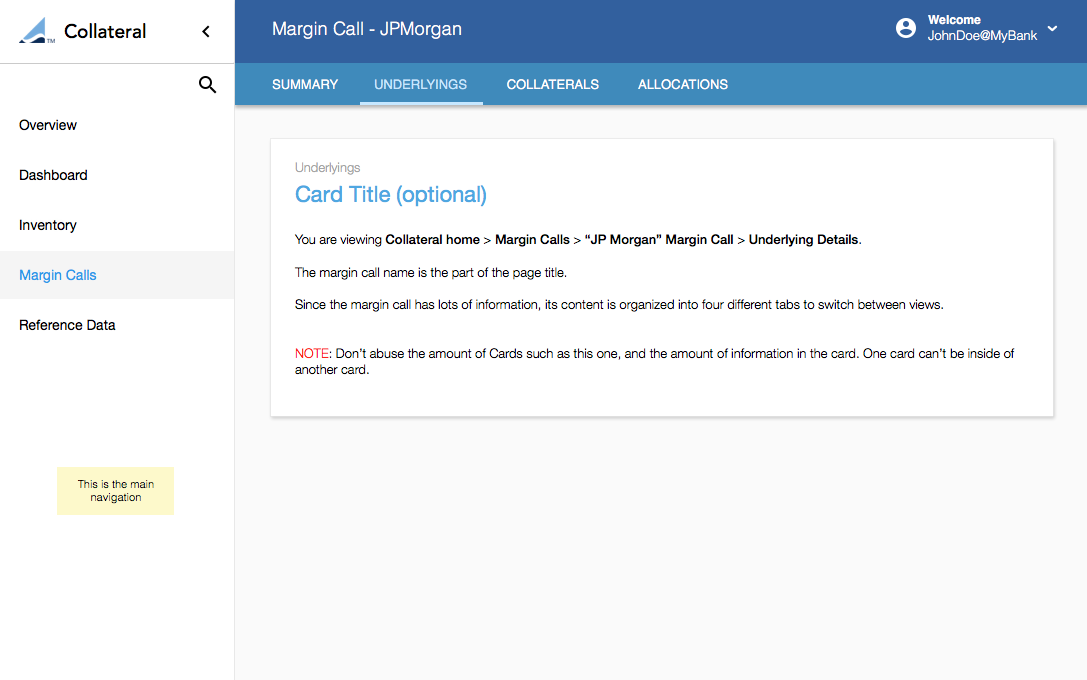The image size is (1087, 680).
Task: Open Overview in the sidebar navigation
Action: tap(48, 125)
